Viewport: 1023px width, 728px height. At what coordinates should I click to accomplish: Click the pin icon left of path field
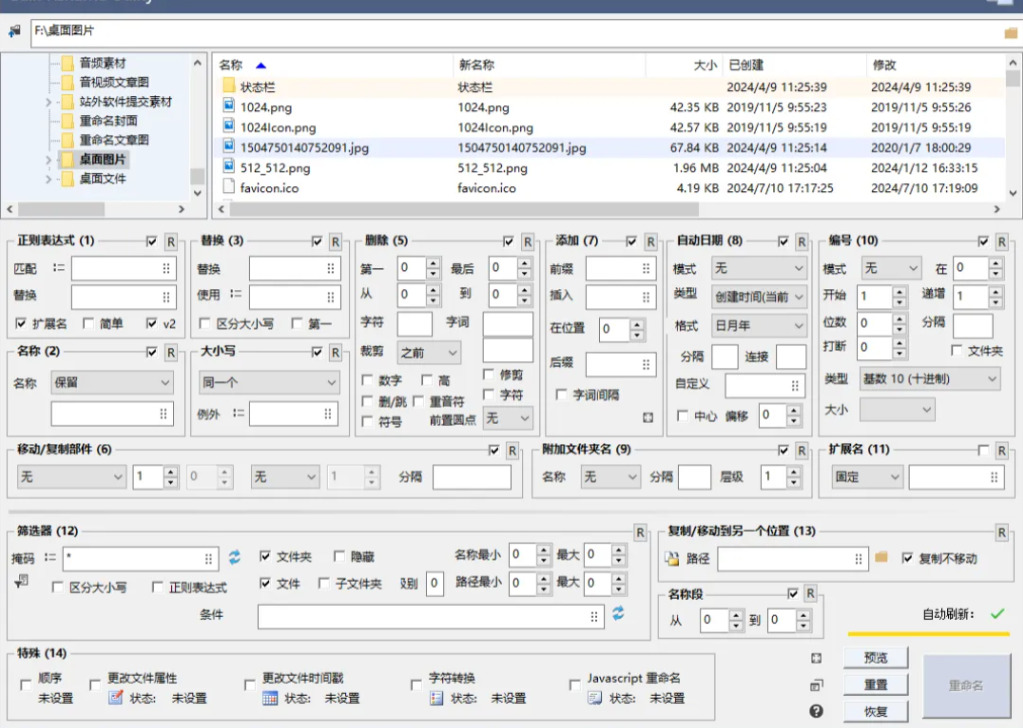coord(14,31)
